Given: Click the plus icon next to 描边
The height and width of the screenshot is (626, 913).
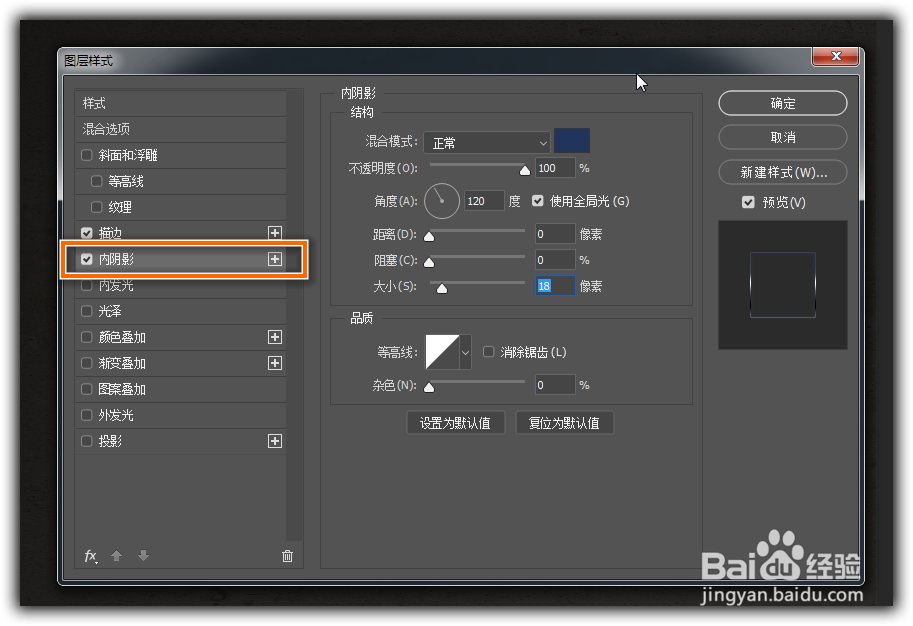Looking at the screenshot, I should point(274,233).
